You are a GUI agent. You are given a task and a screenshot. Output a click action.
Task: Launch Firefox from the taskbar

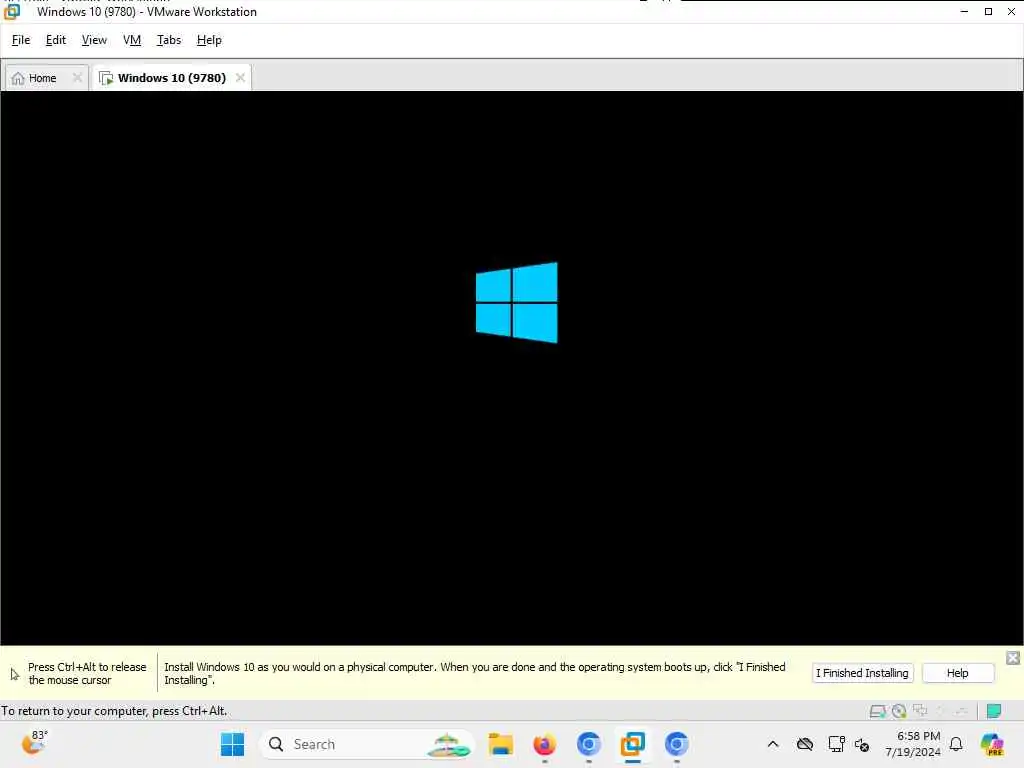click(x=545, y=744)
